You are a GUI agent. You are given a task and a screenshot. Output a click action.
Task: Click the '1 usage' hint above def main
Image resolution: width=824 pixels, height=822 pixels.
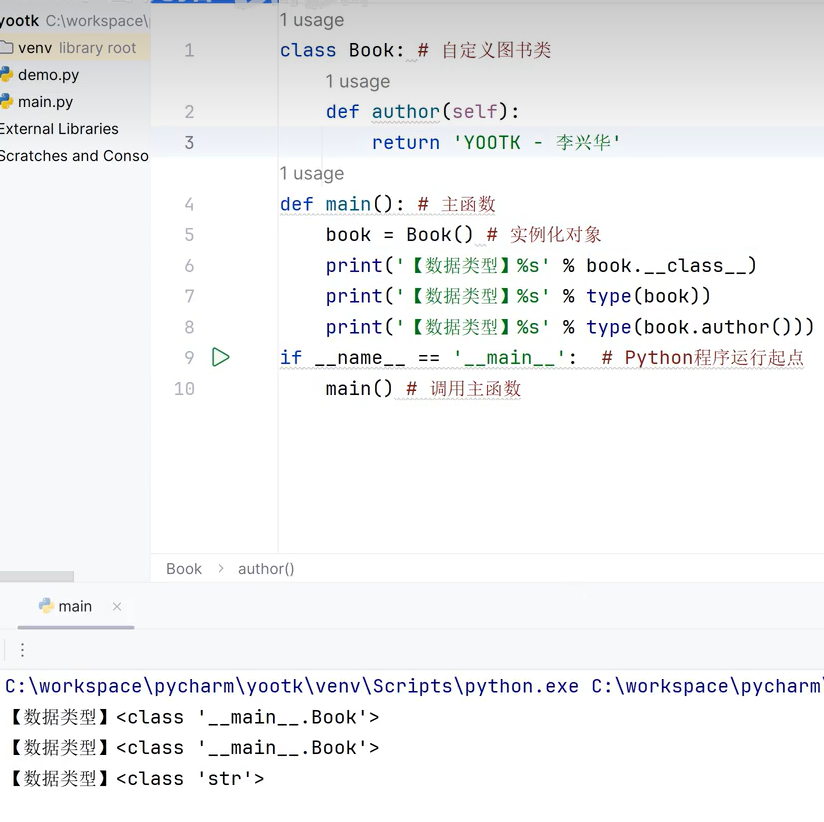click(x=312, y=173)
